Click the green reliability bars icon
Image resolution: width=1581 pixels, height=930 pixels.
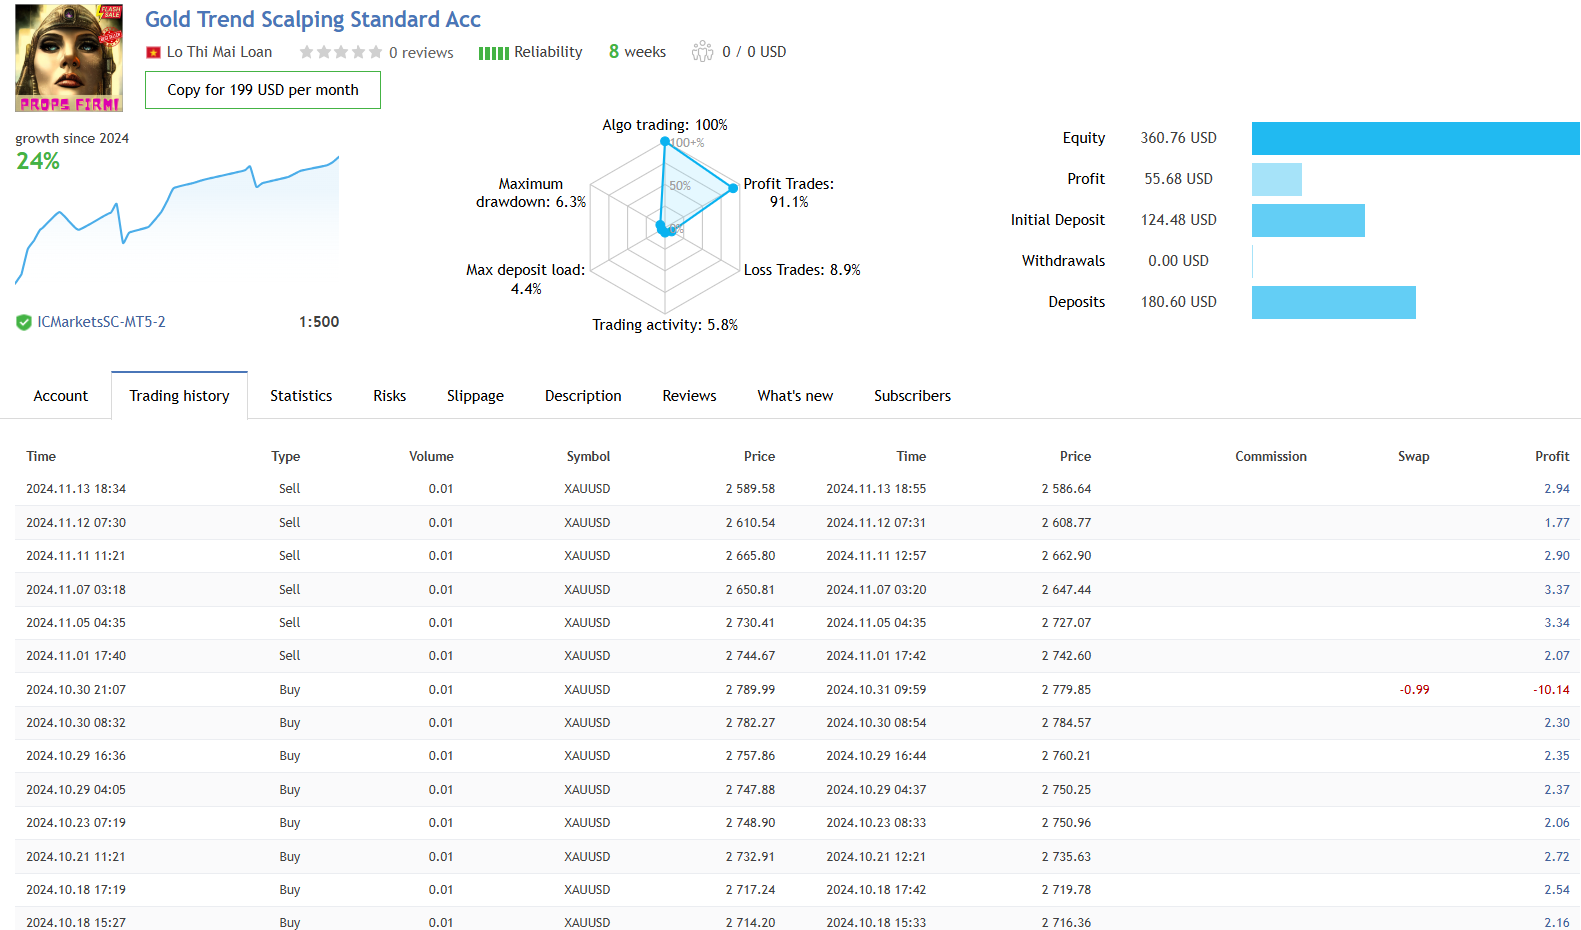click(x=494, y=53)
